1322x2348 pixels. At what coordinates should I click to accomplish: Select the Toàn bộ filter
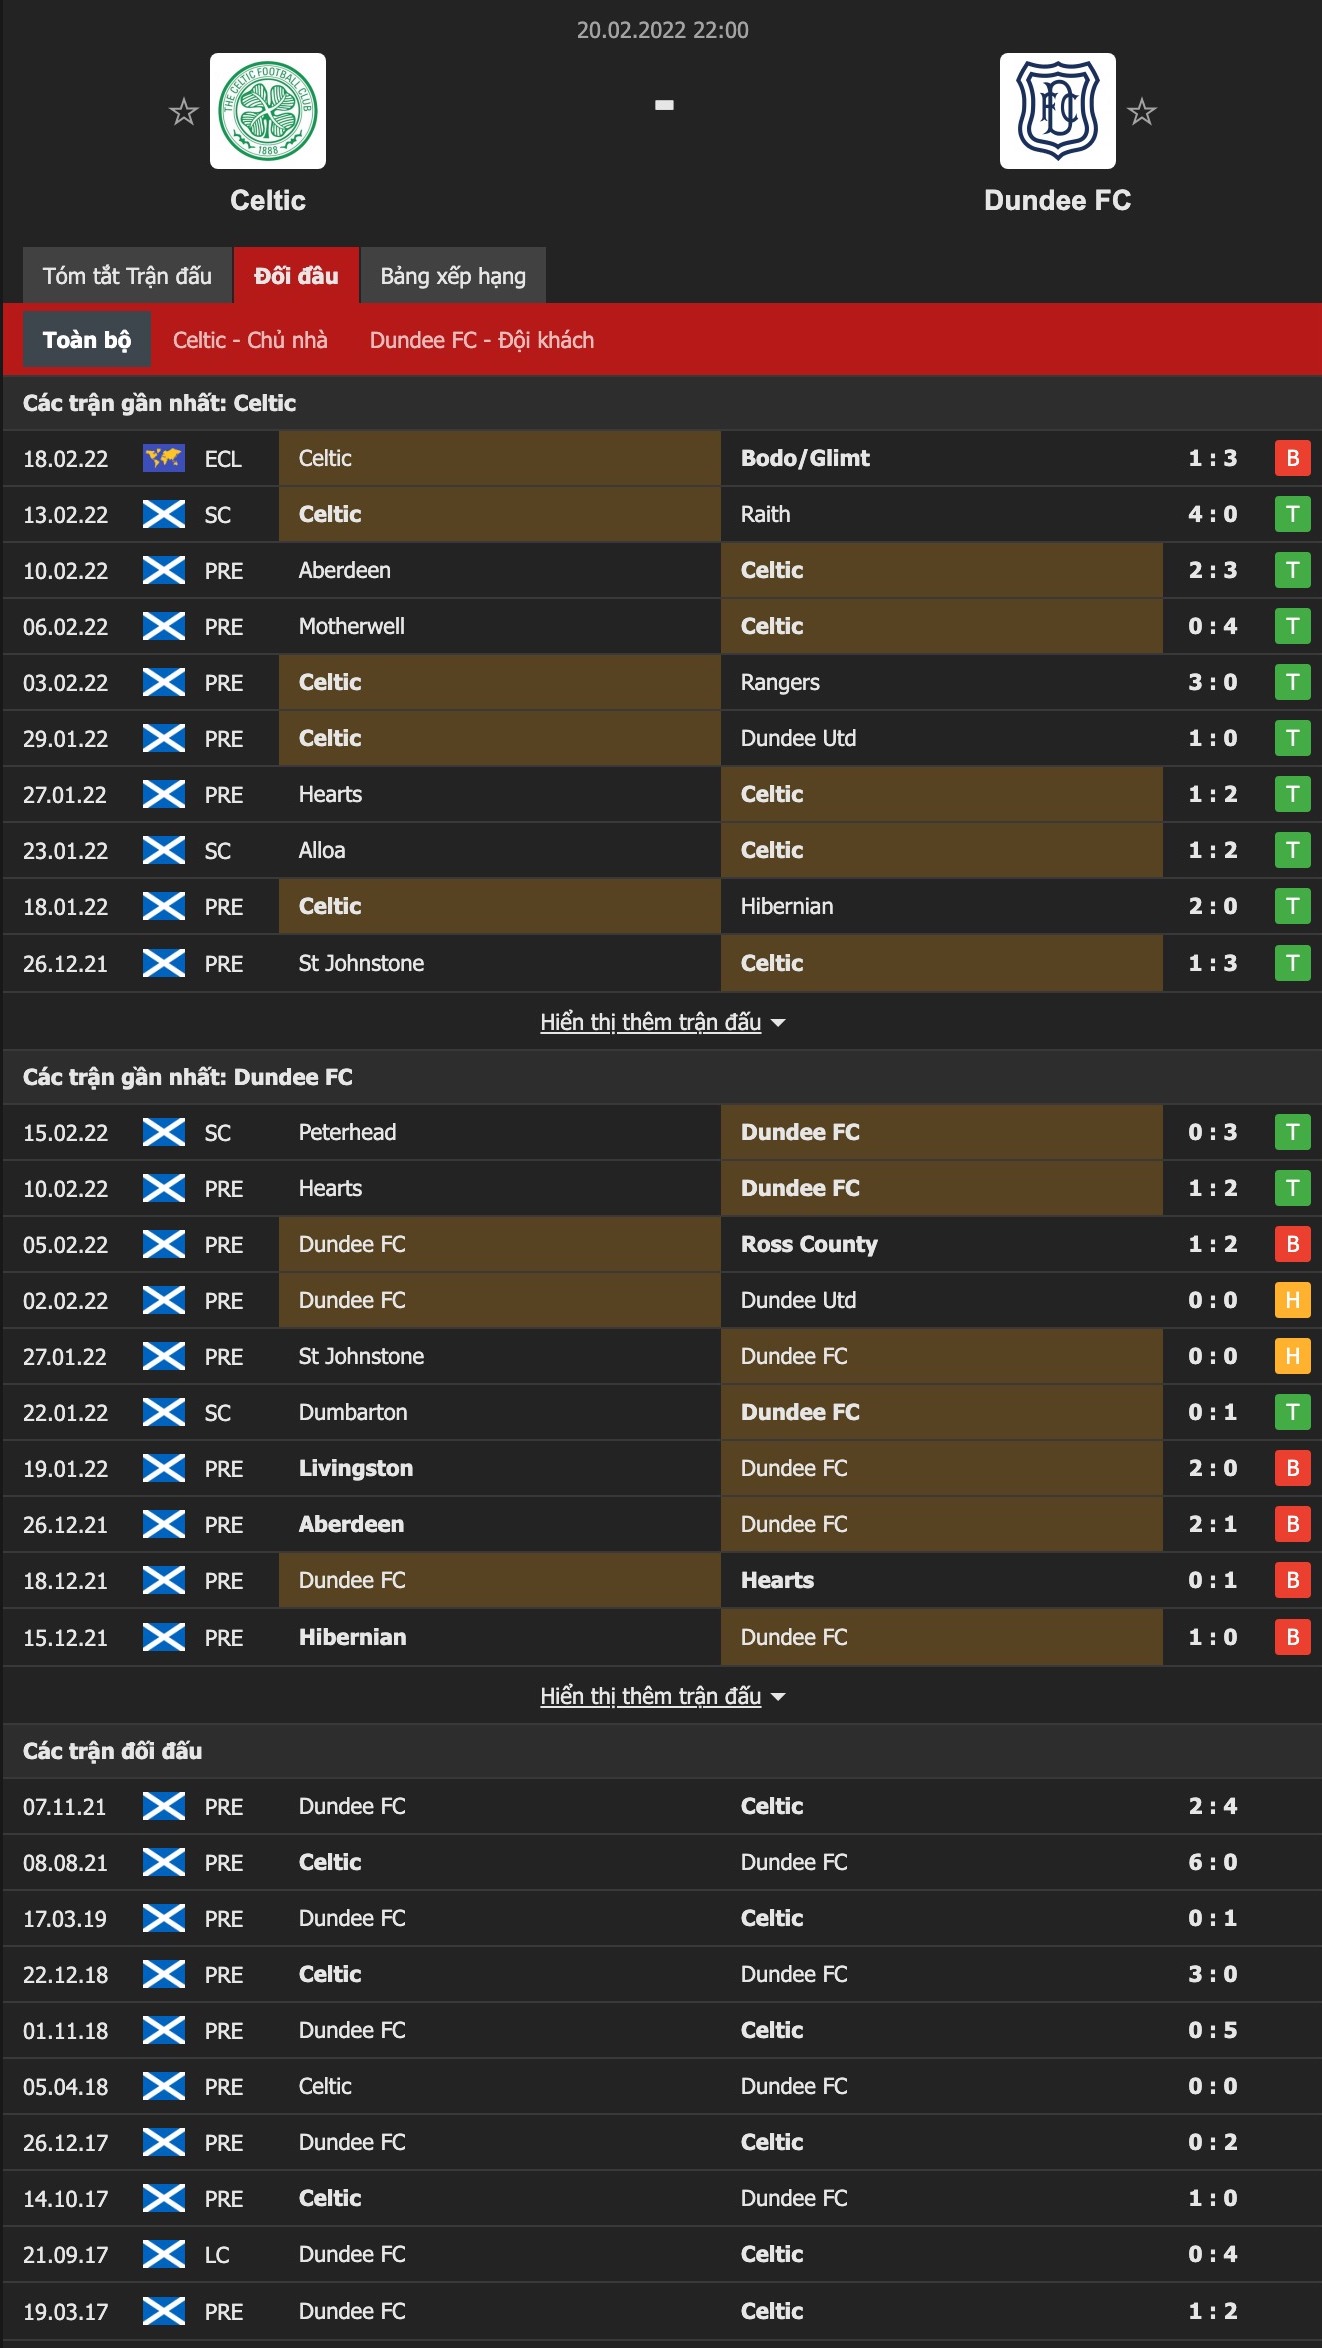[x=87, y=340]
